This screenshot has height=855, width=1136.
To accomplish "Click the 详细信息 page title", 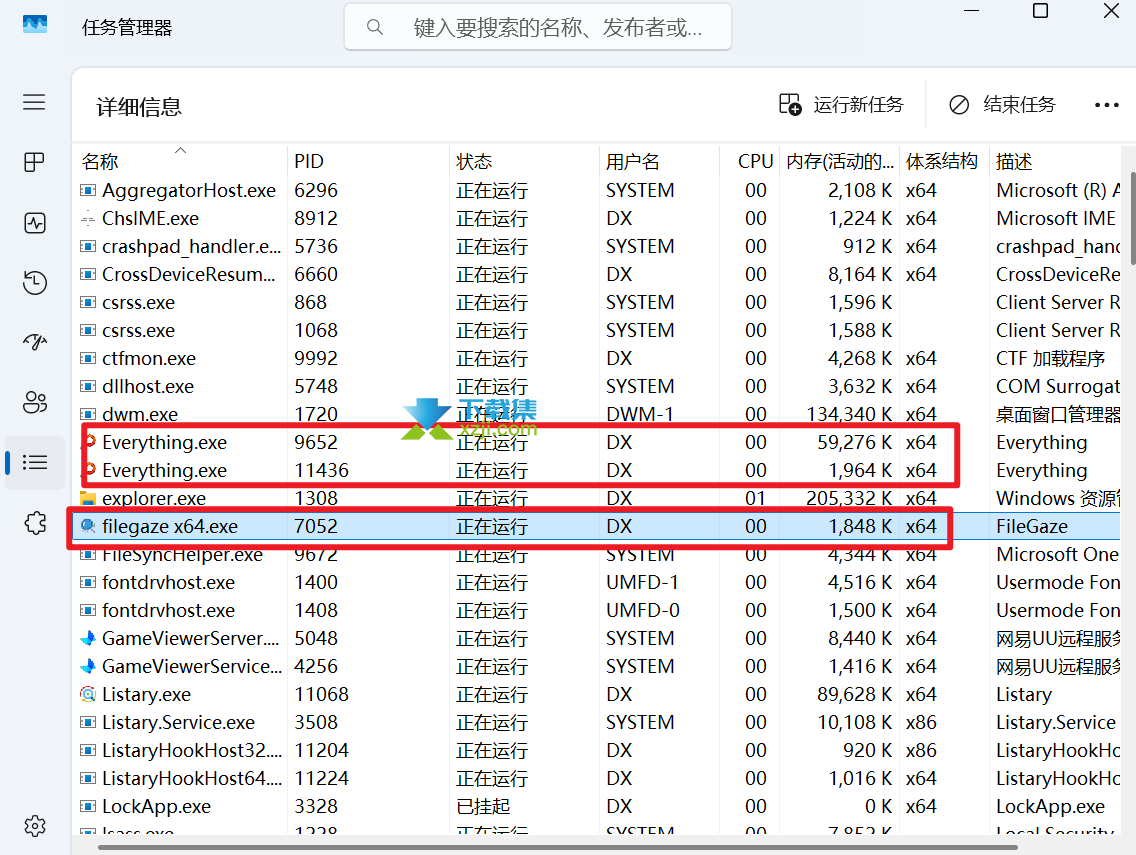I will coord(139,107).
